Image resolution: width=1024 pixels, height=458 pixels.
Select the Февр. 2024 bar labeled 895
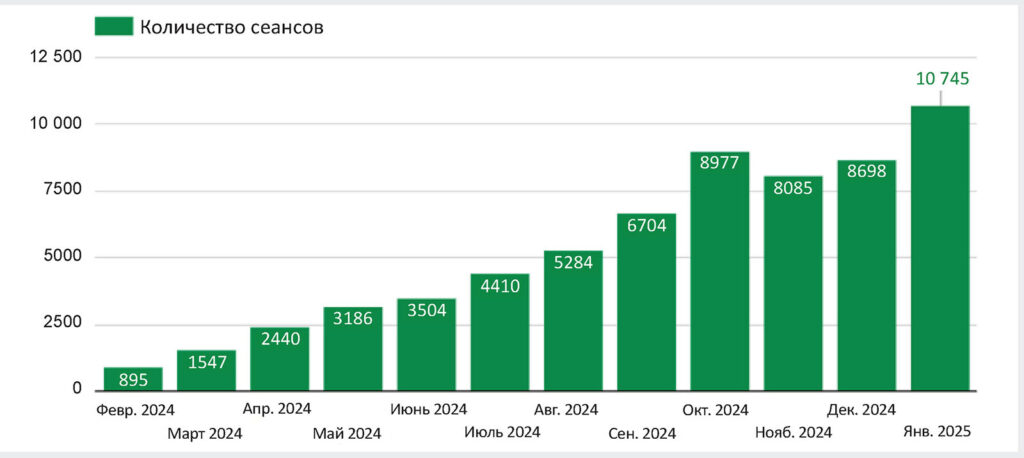133,379
